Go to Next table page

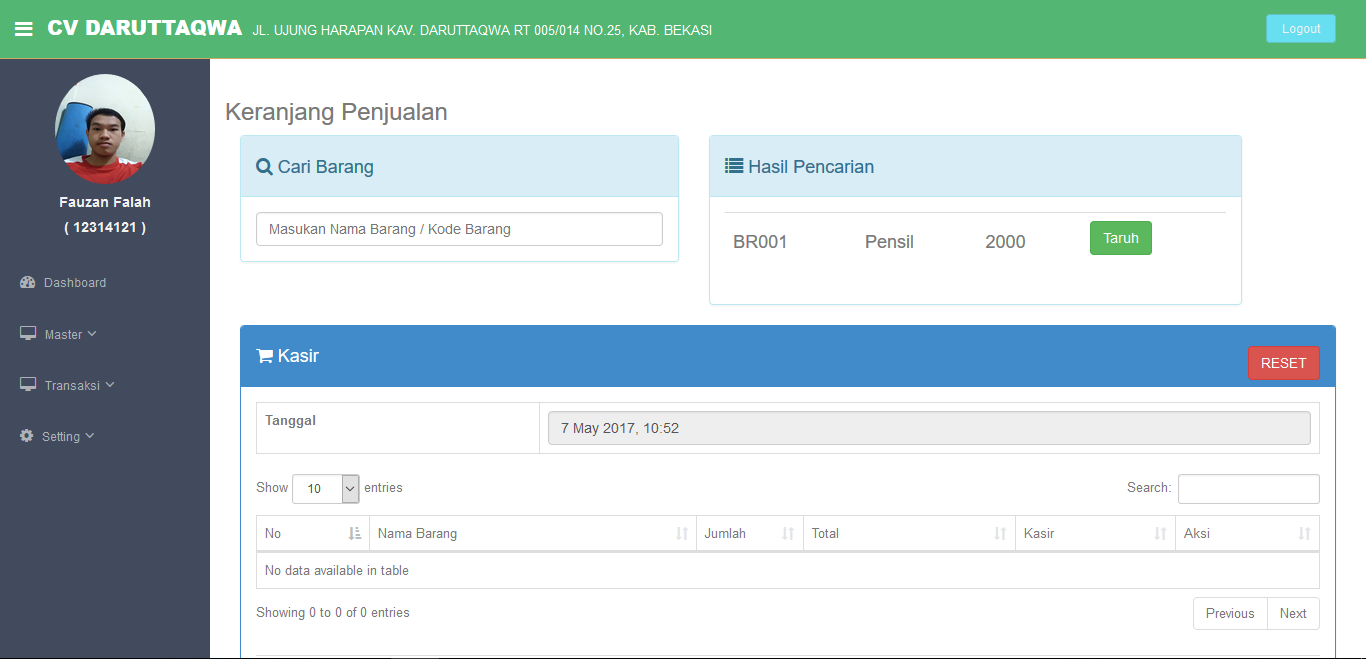[x=1293, y=614]
